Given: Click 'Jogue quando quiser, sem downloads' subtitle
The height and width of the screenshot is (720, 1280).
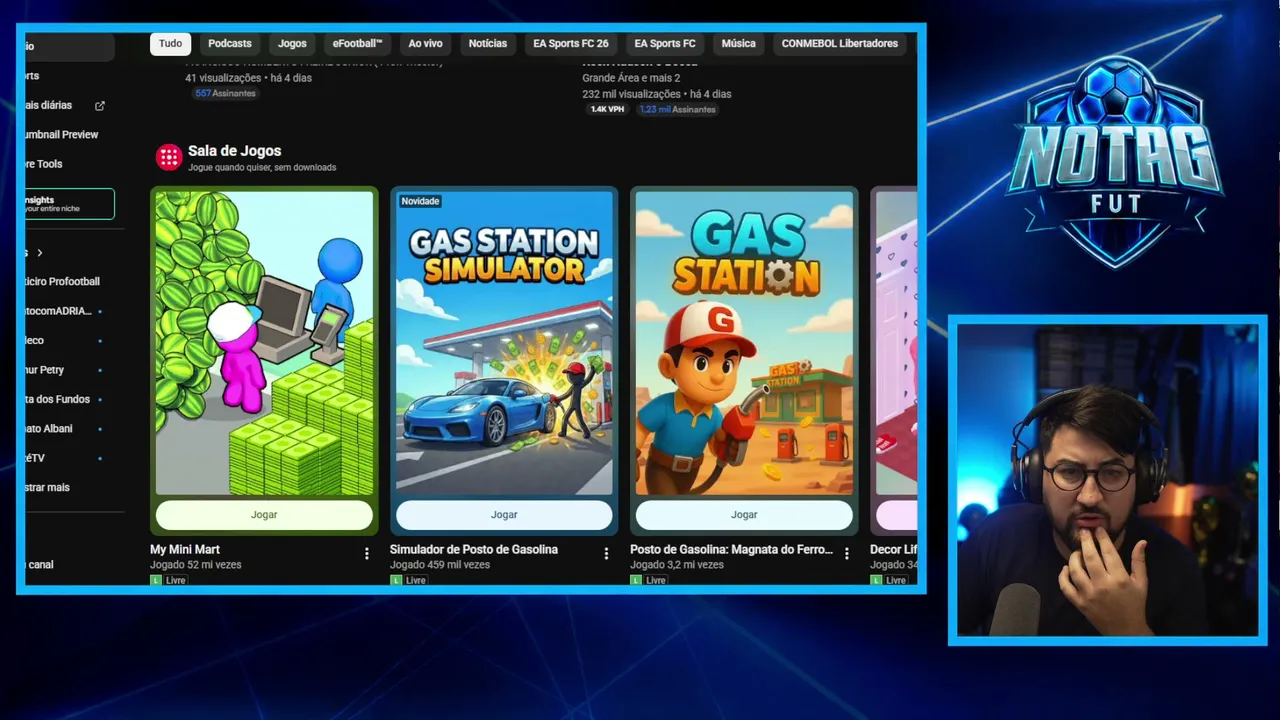Looking at the screenshot, I should tap(262, 167).
